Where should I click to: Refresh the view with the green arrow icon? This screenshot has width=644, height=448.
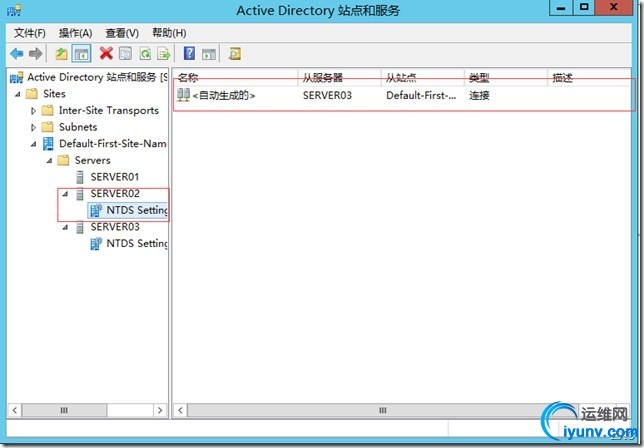(x=145, y=54)
